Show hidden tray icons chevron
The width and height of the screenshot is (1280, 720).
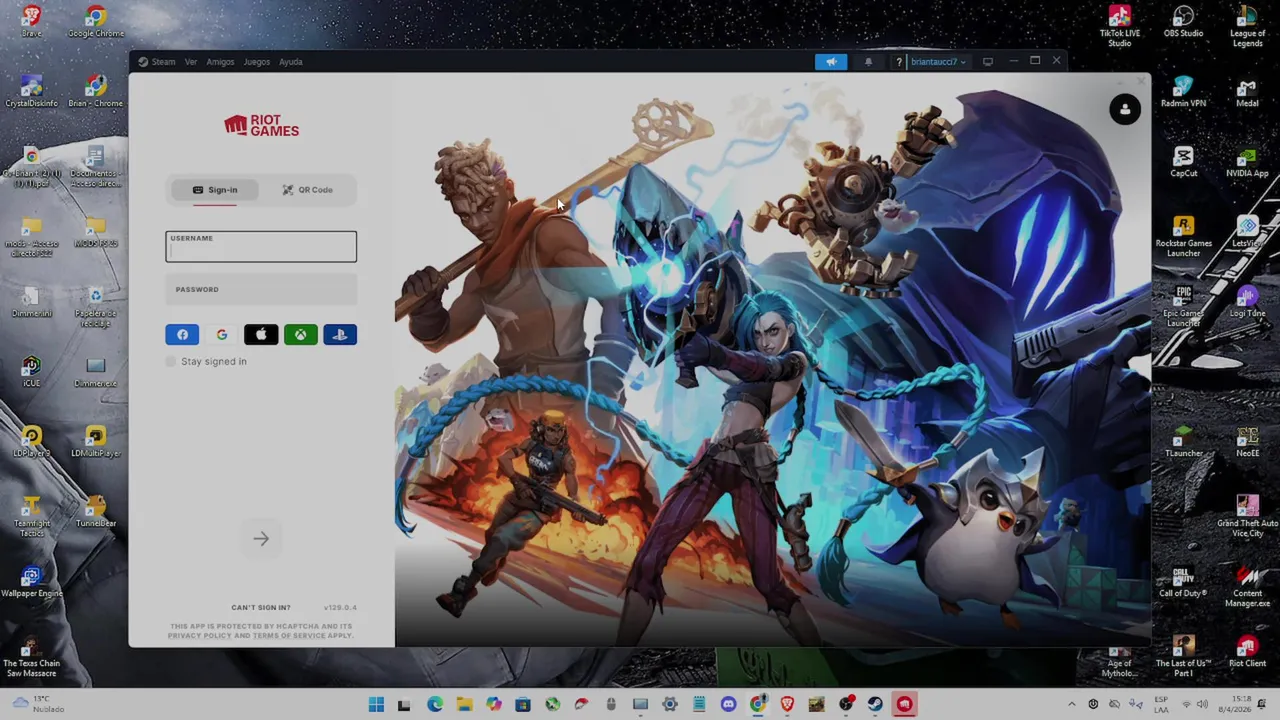coord(1071,705)
